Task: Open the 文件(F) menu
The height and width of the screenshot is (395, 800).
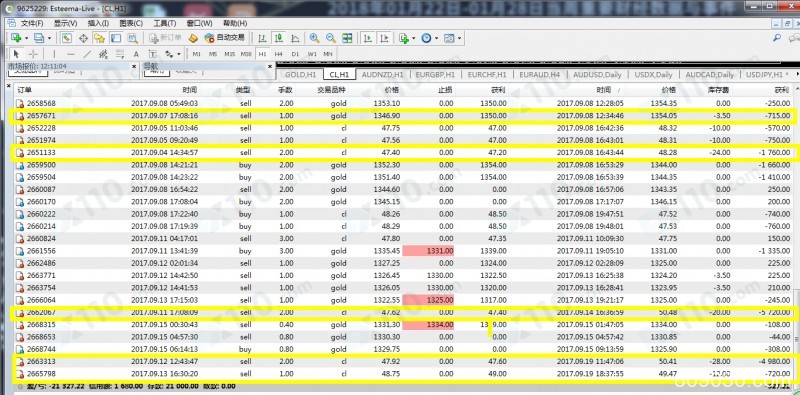Action: [32, 23]
